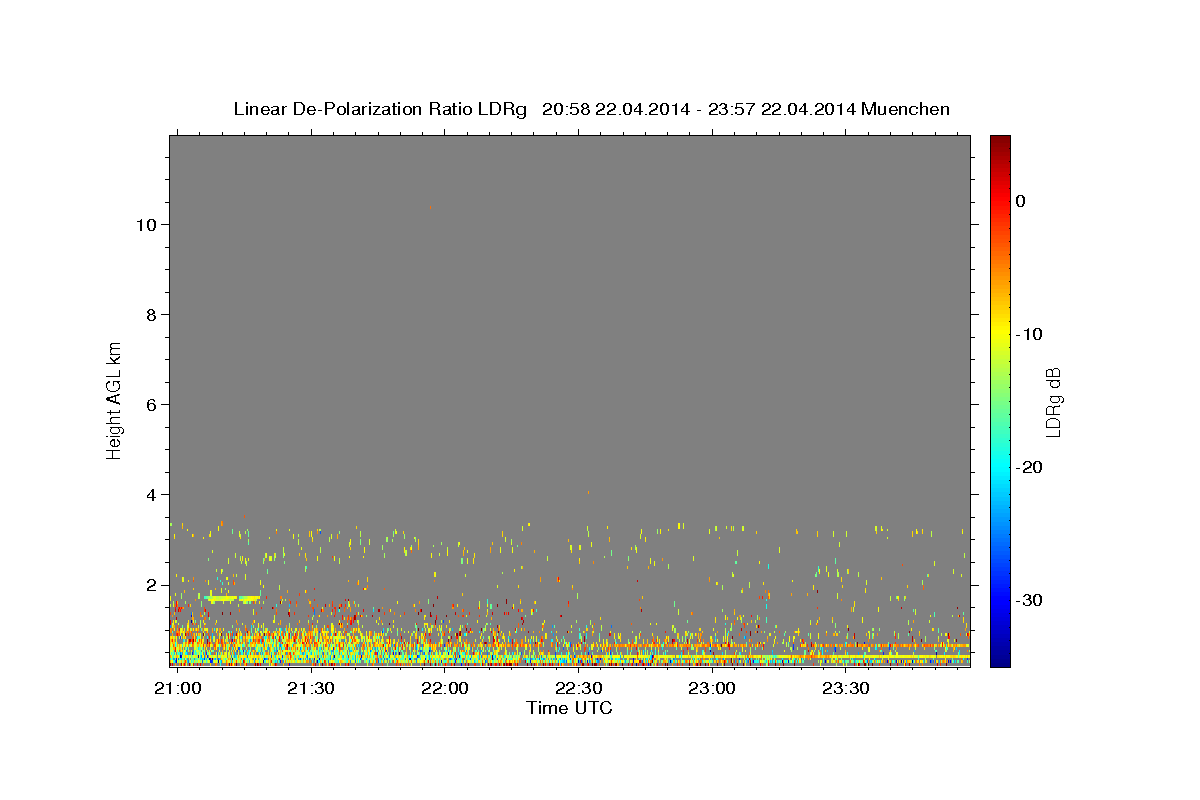Click the height tick label 10
Screen dimensions: 1200x800
pyautogui.click(x=146, y=225)
